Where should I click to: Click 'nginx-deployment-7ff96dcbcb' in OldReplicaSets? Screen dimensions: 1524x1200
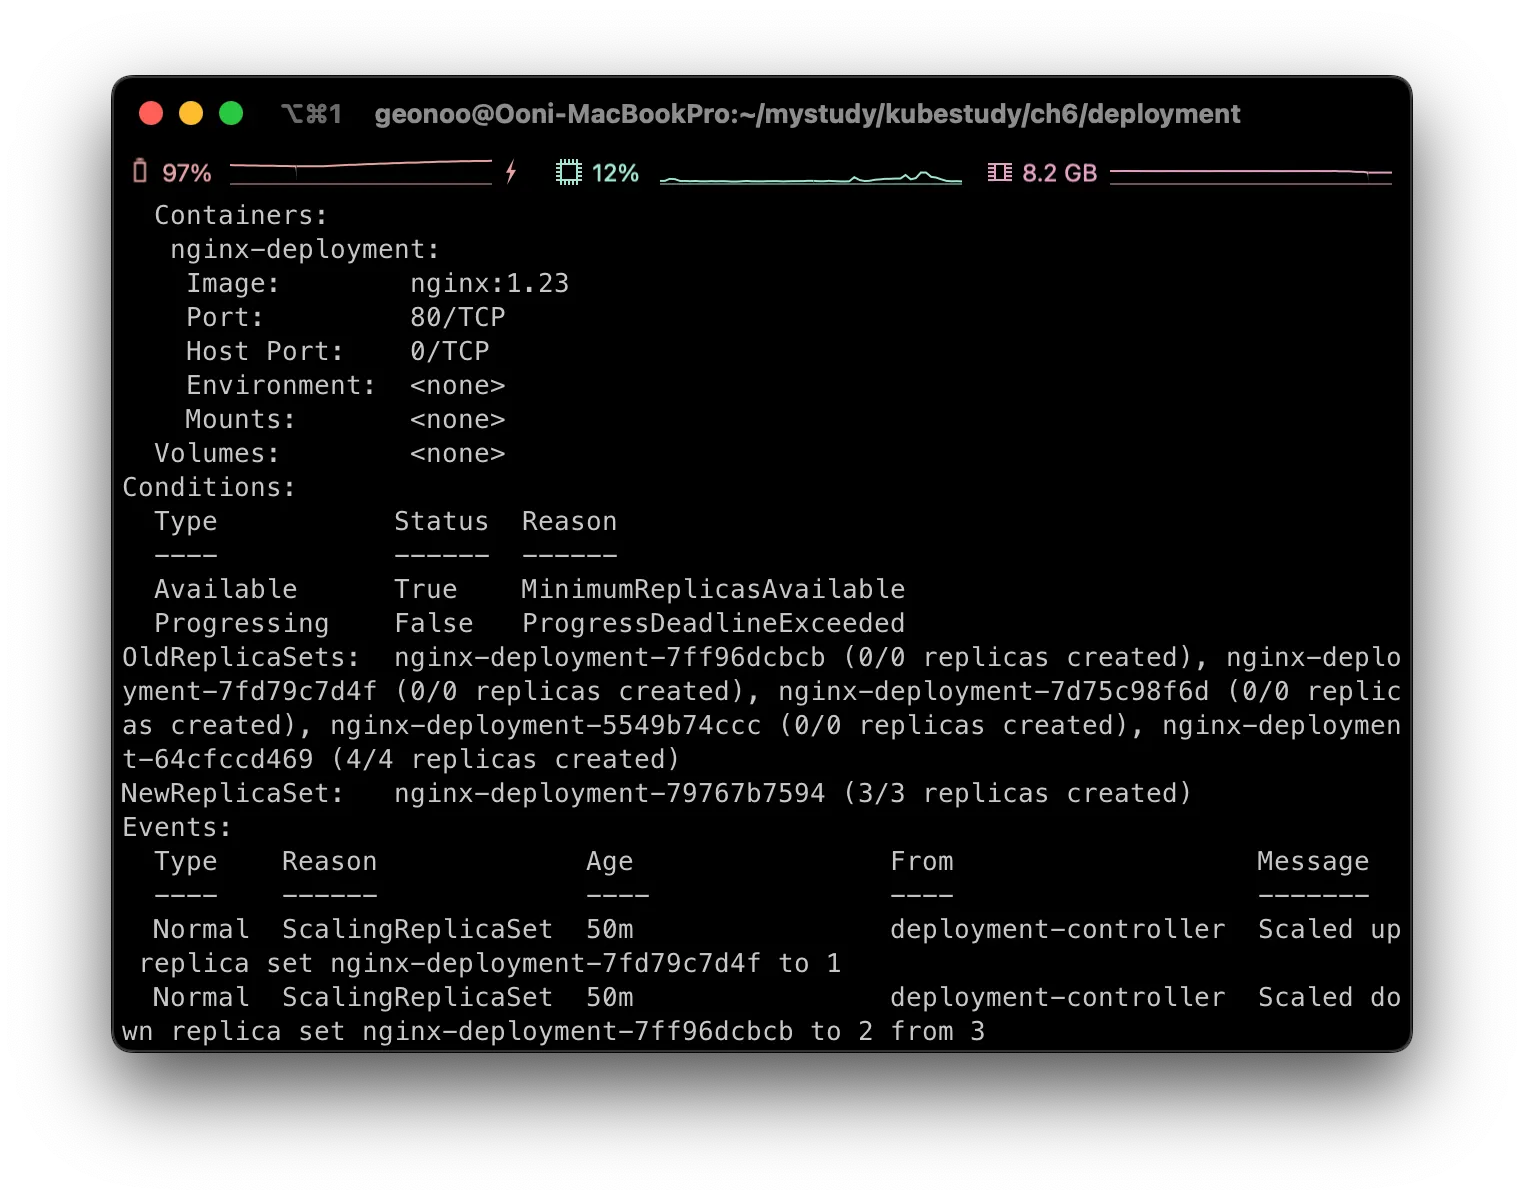(x=609, y=657)
